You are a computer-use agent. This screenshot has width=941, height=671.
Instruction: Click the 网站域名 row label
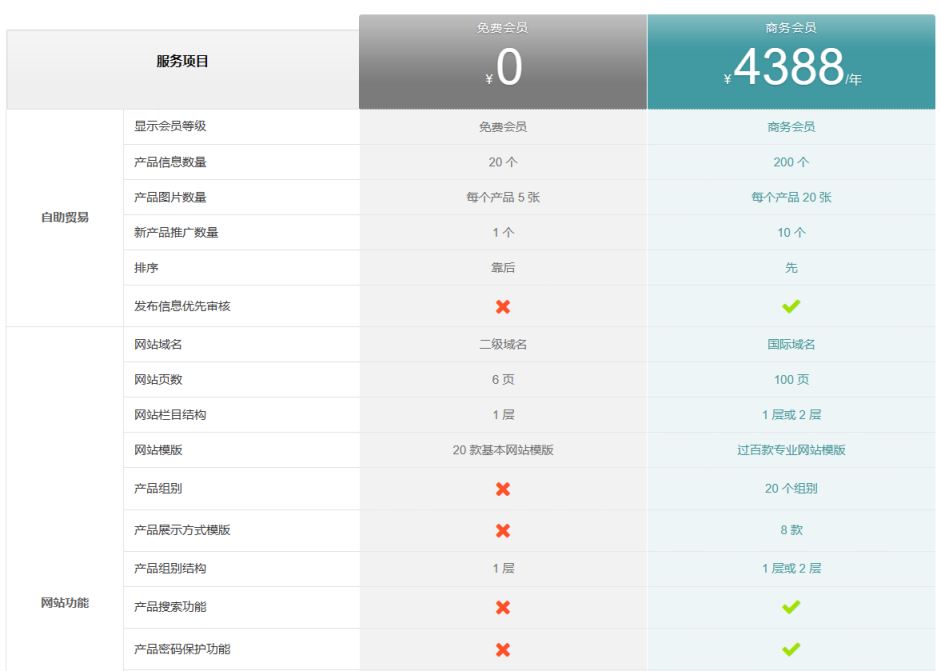[158, 345]
